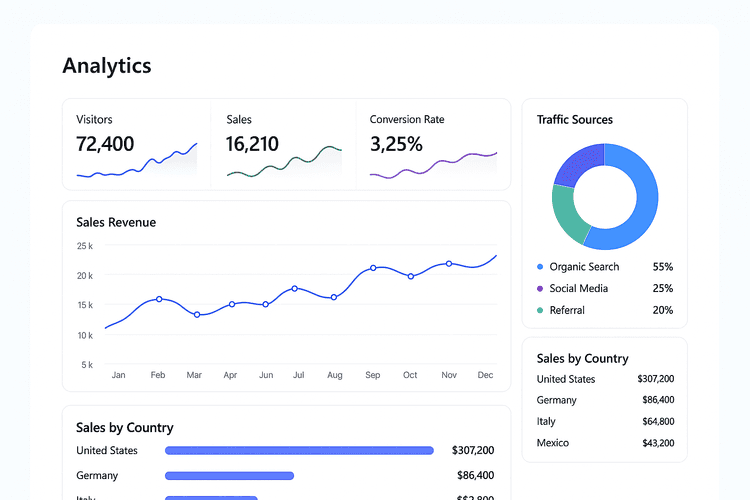This screenshot has height=500, width=750.
Task: Click the Sales Revenue chart heading
Action: (x=116, y=222)
